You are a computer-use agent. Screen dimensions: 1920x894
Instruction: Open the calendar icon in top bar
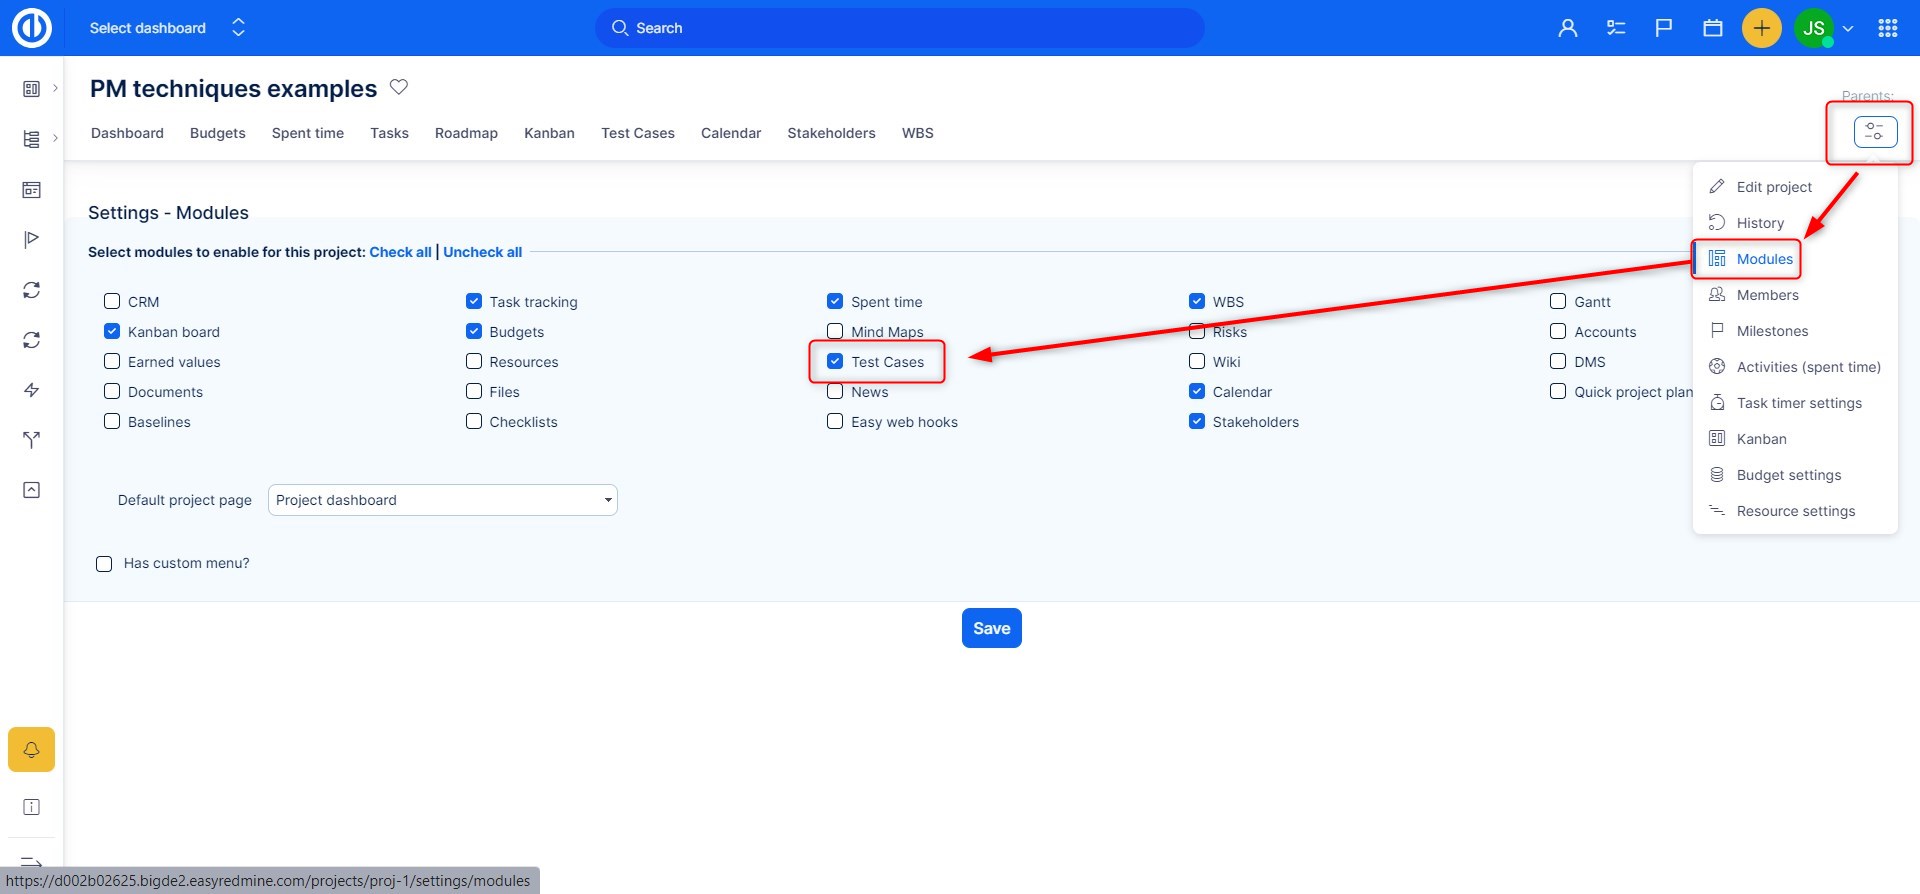(1712, 28)
